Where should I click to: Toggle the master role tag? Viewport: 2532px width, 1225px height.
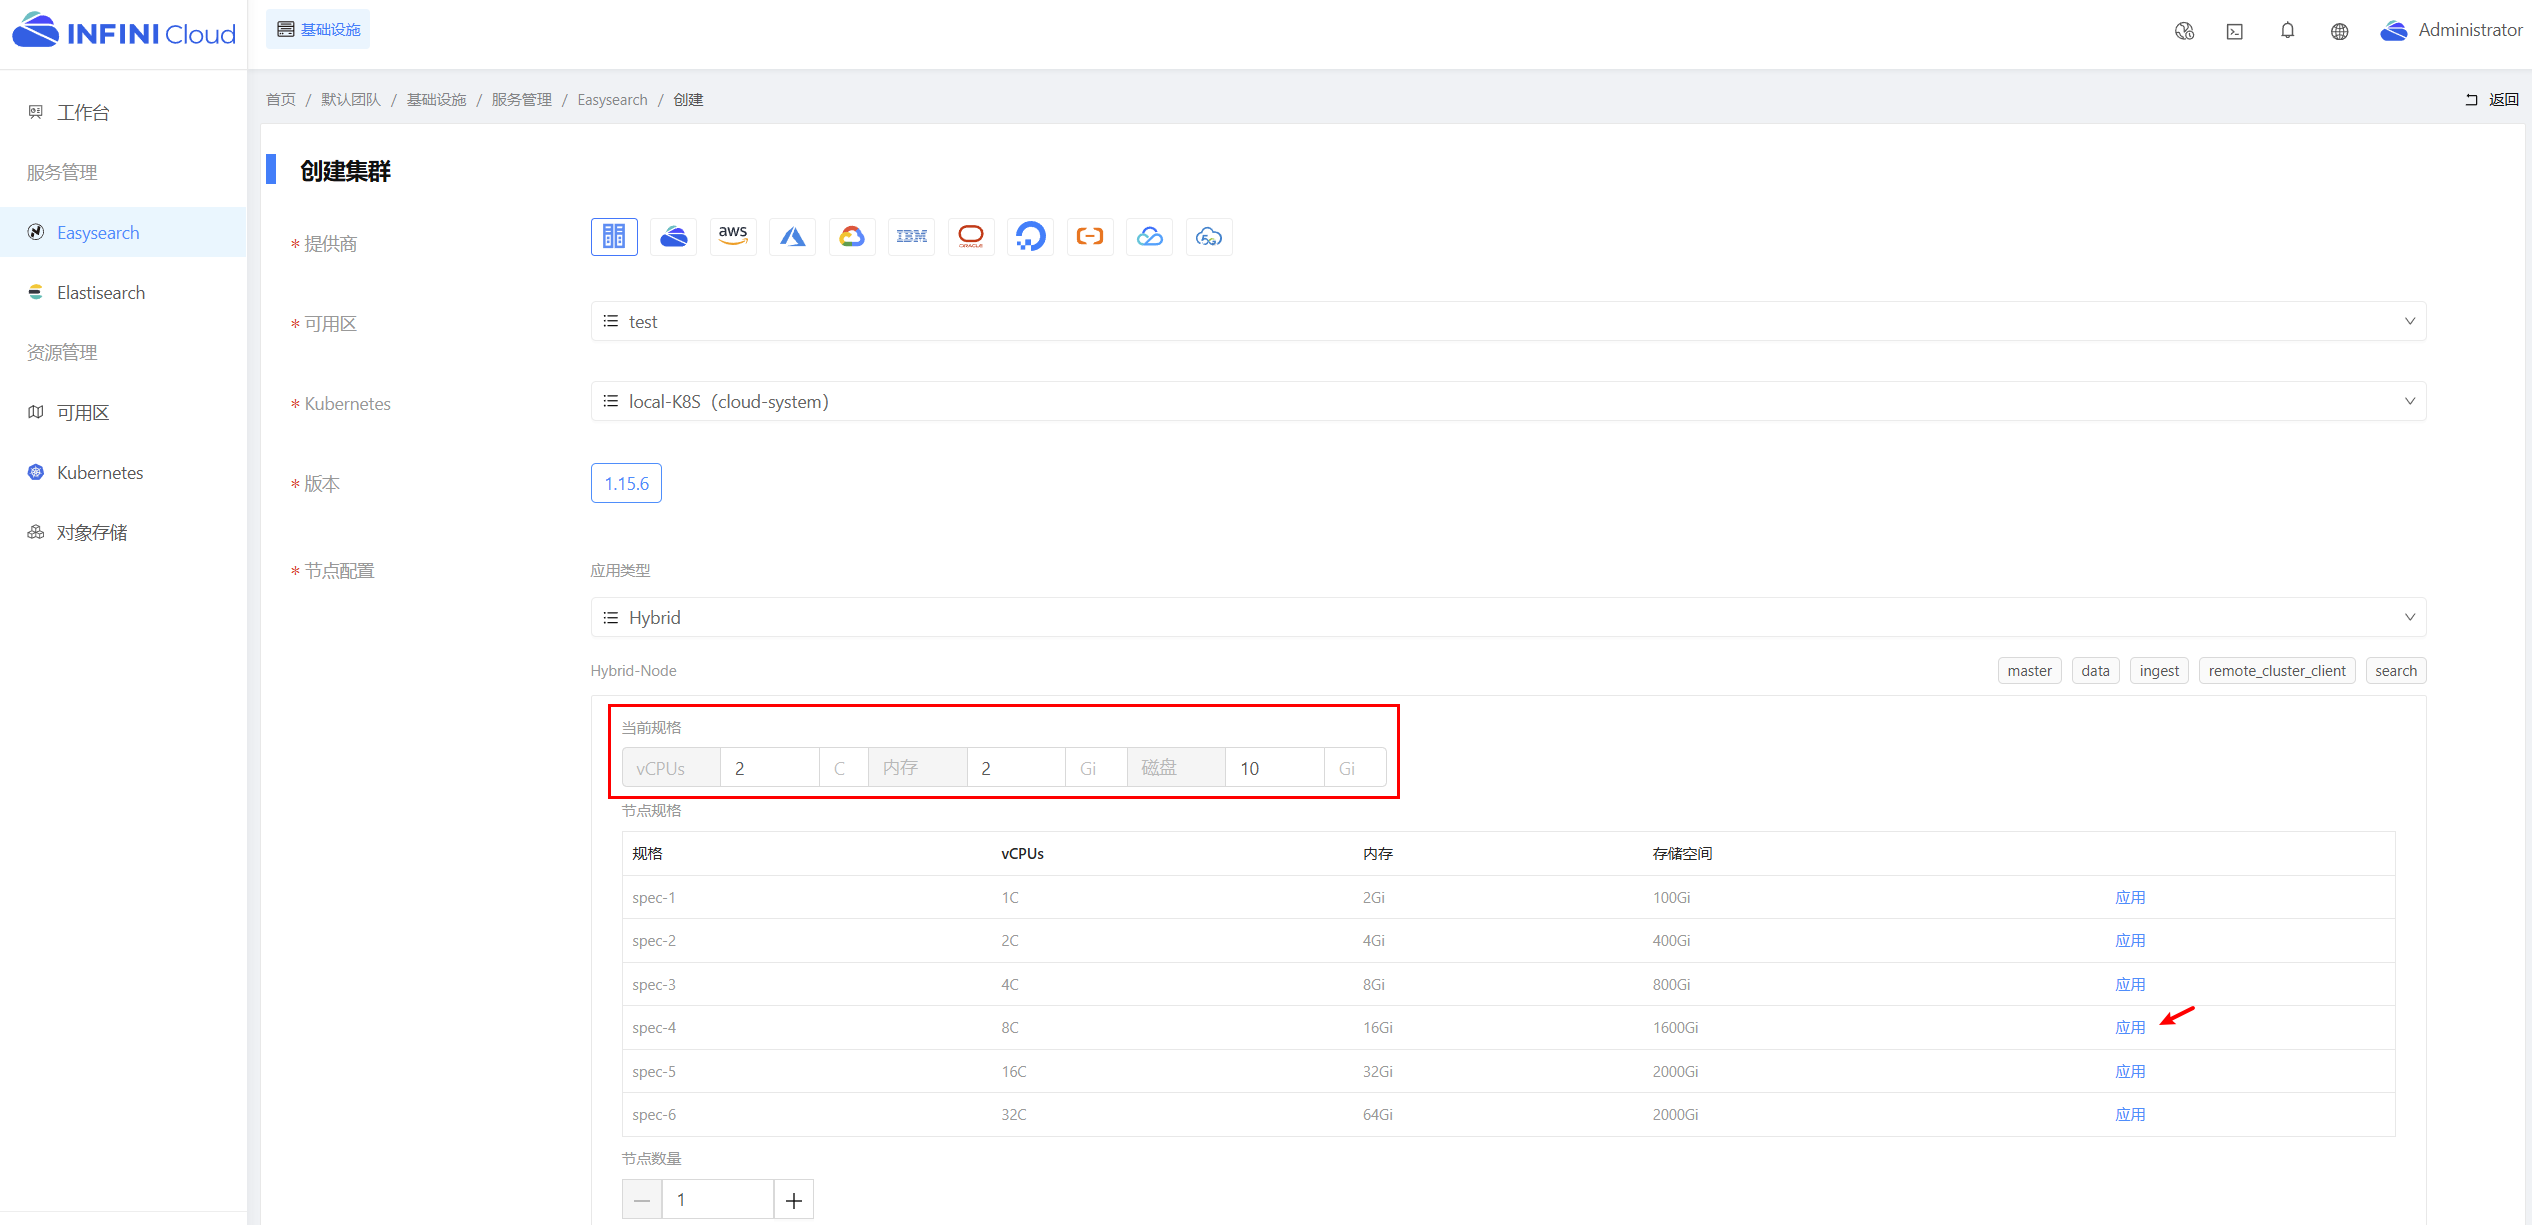2029,671
